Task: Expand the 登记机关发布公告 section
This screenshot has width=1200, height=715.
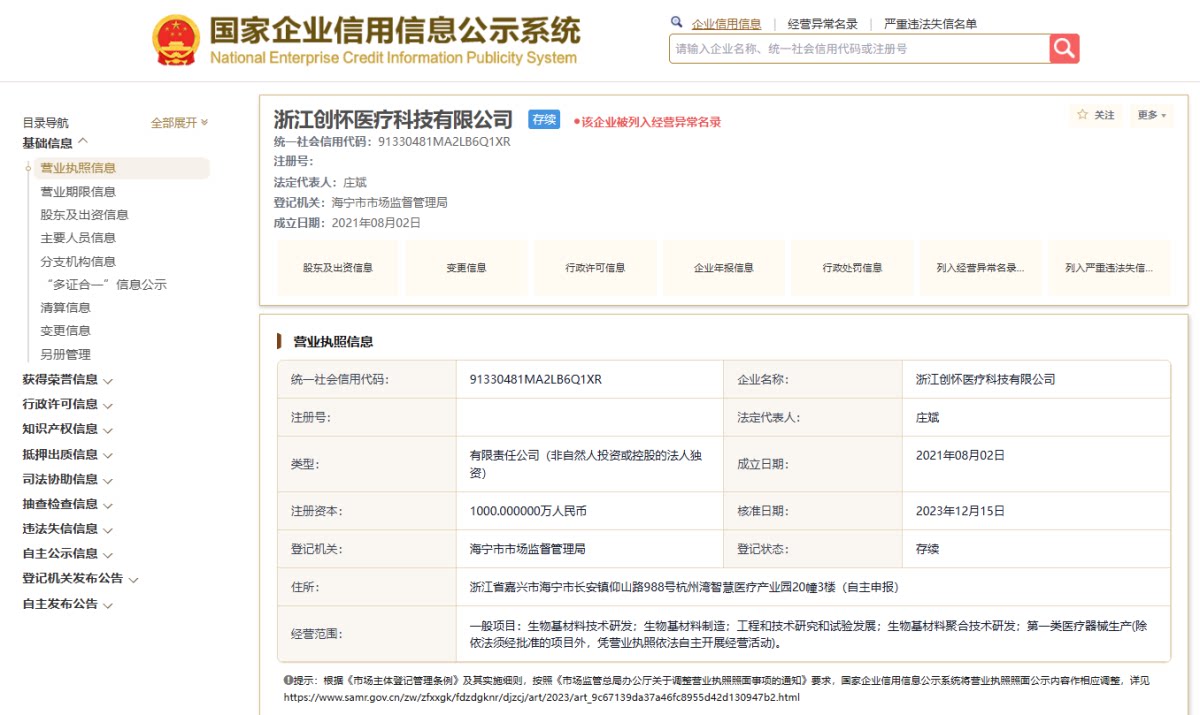Action: tap(80, 579)
